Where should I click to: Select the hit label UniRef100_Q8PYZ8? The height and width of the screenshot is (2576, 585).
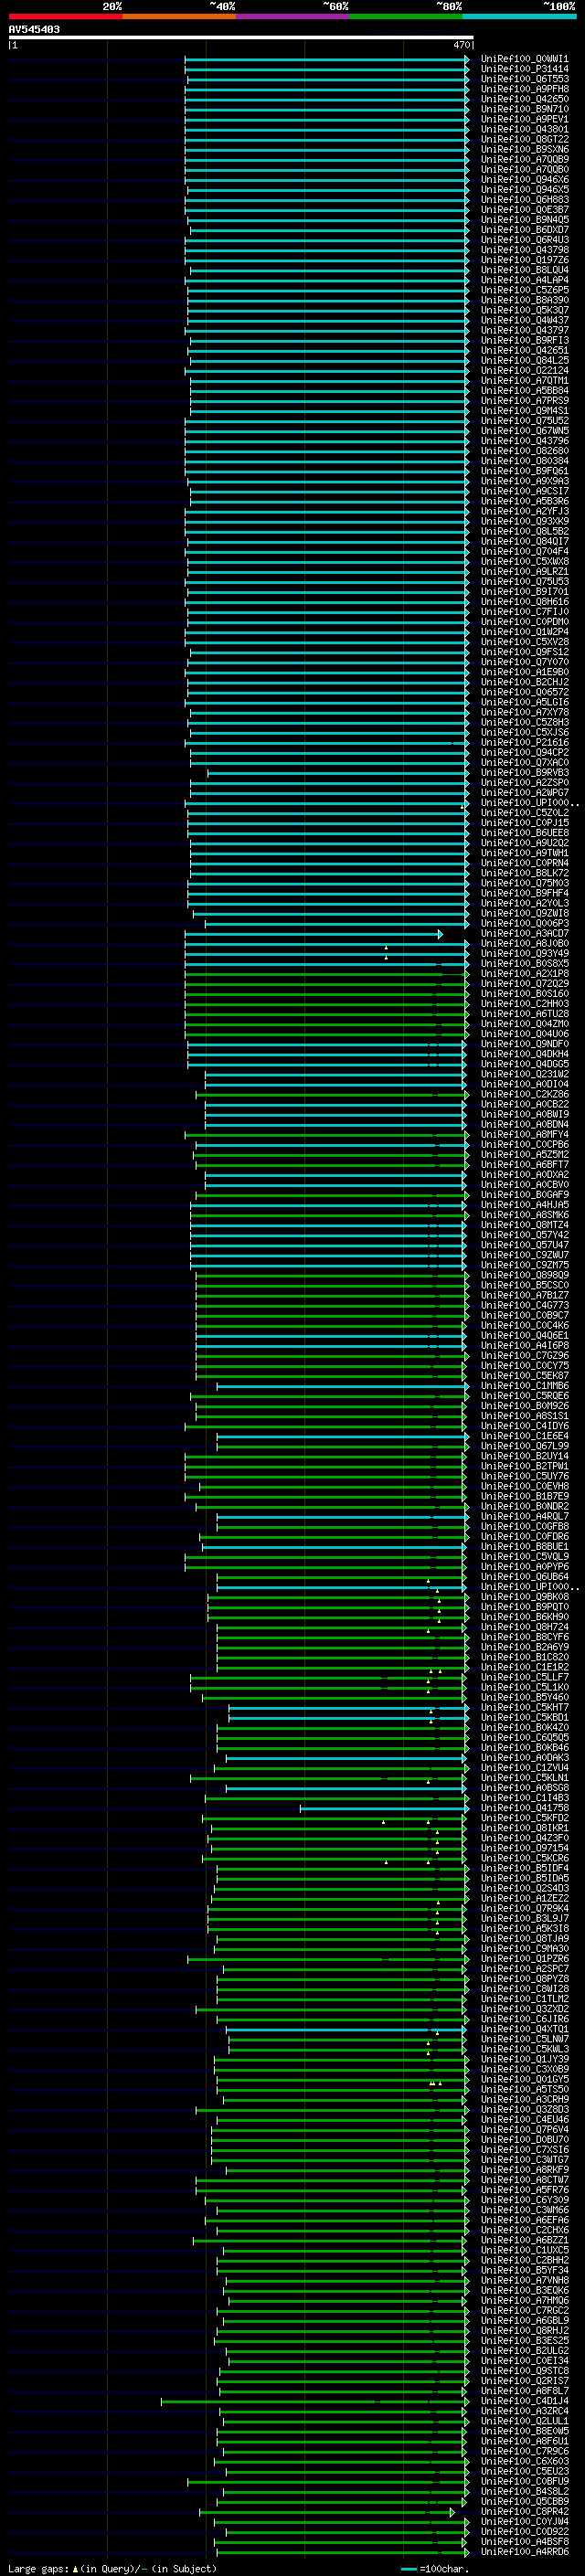524,1979
